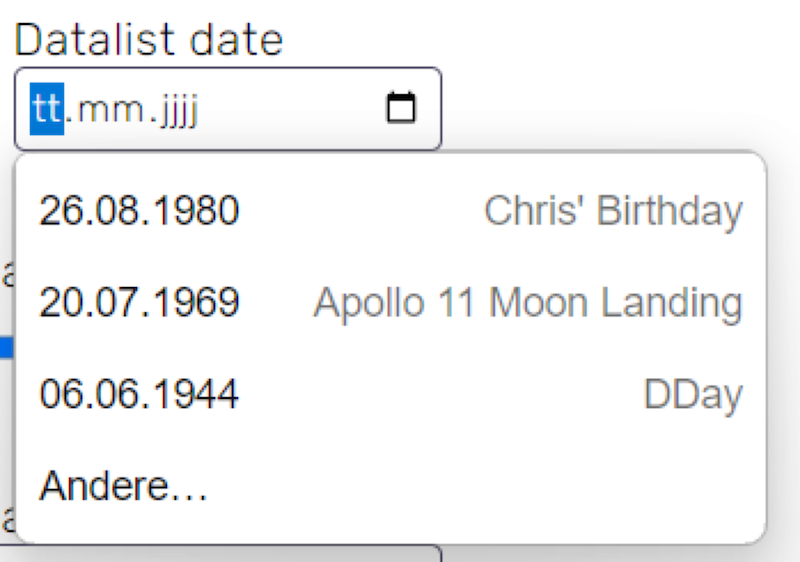
Task: Select the mm month segment
Action: point(111,109)
